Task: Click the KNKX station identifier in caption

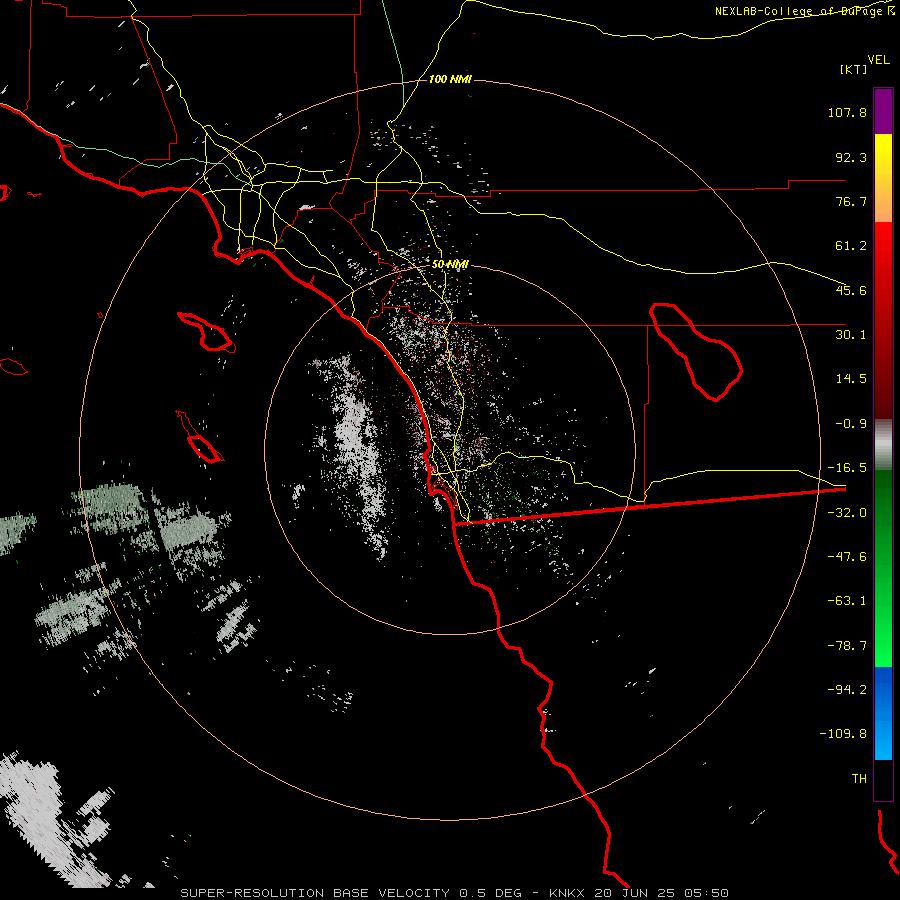Action: [x=566, y=893]
